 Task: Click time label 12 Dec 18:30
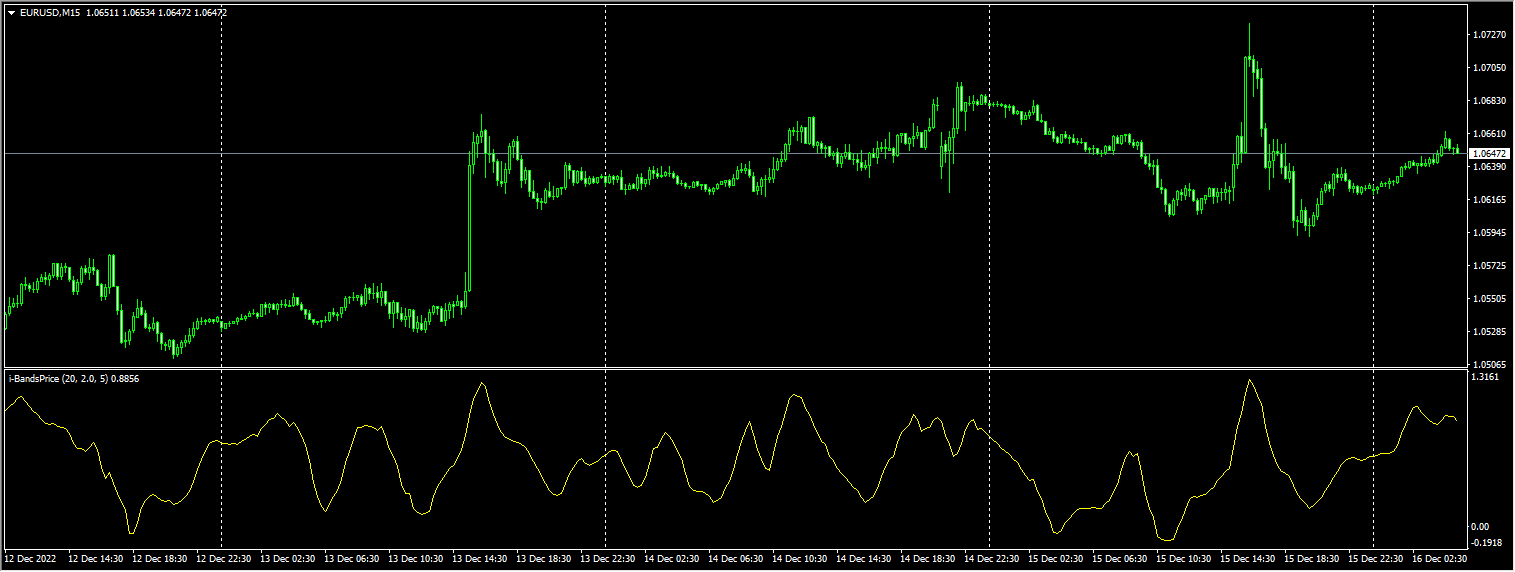pyautogui.click(x=158, y=558)
